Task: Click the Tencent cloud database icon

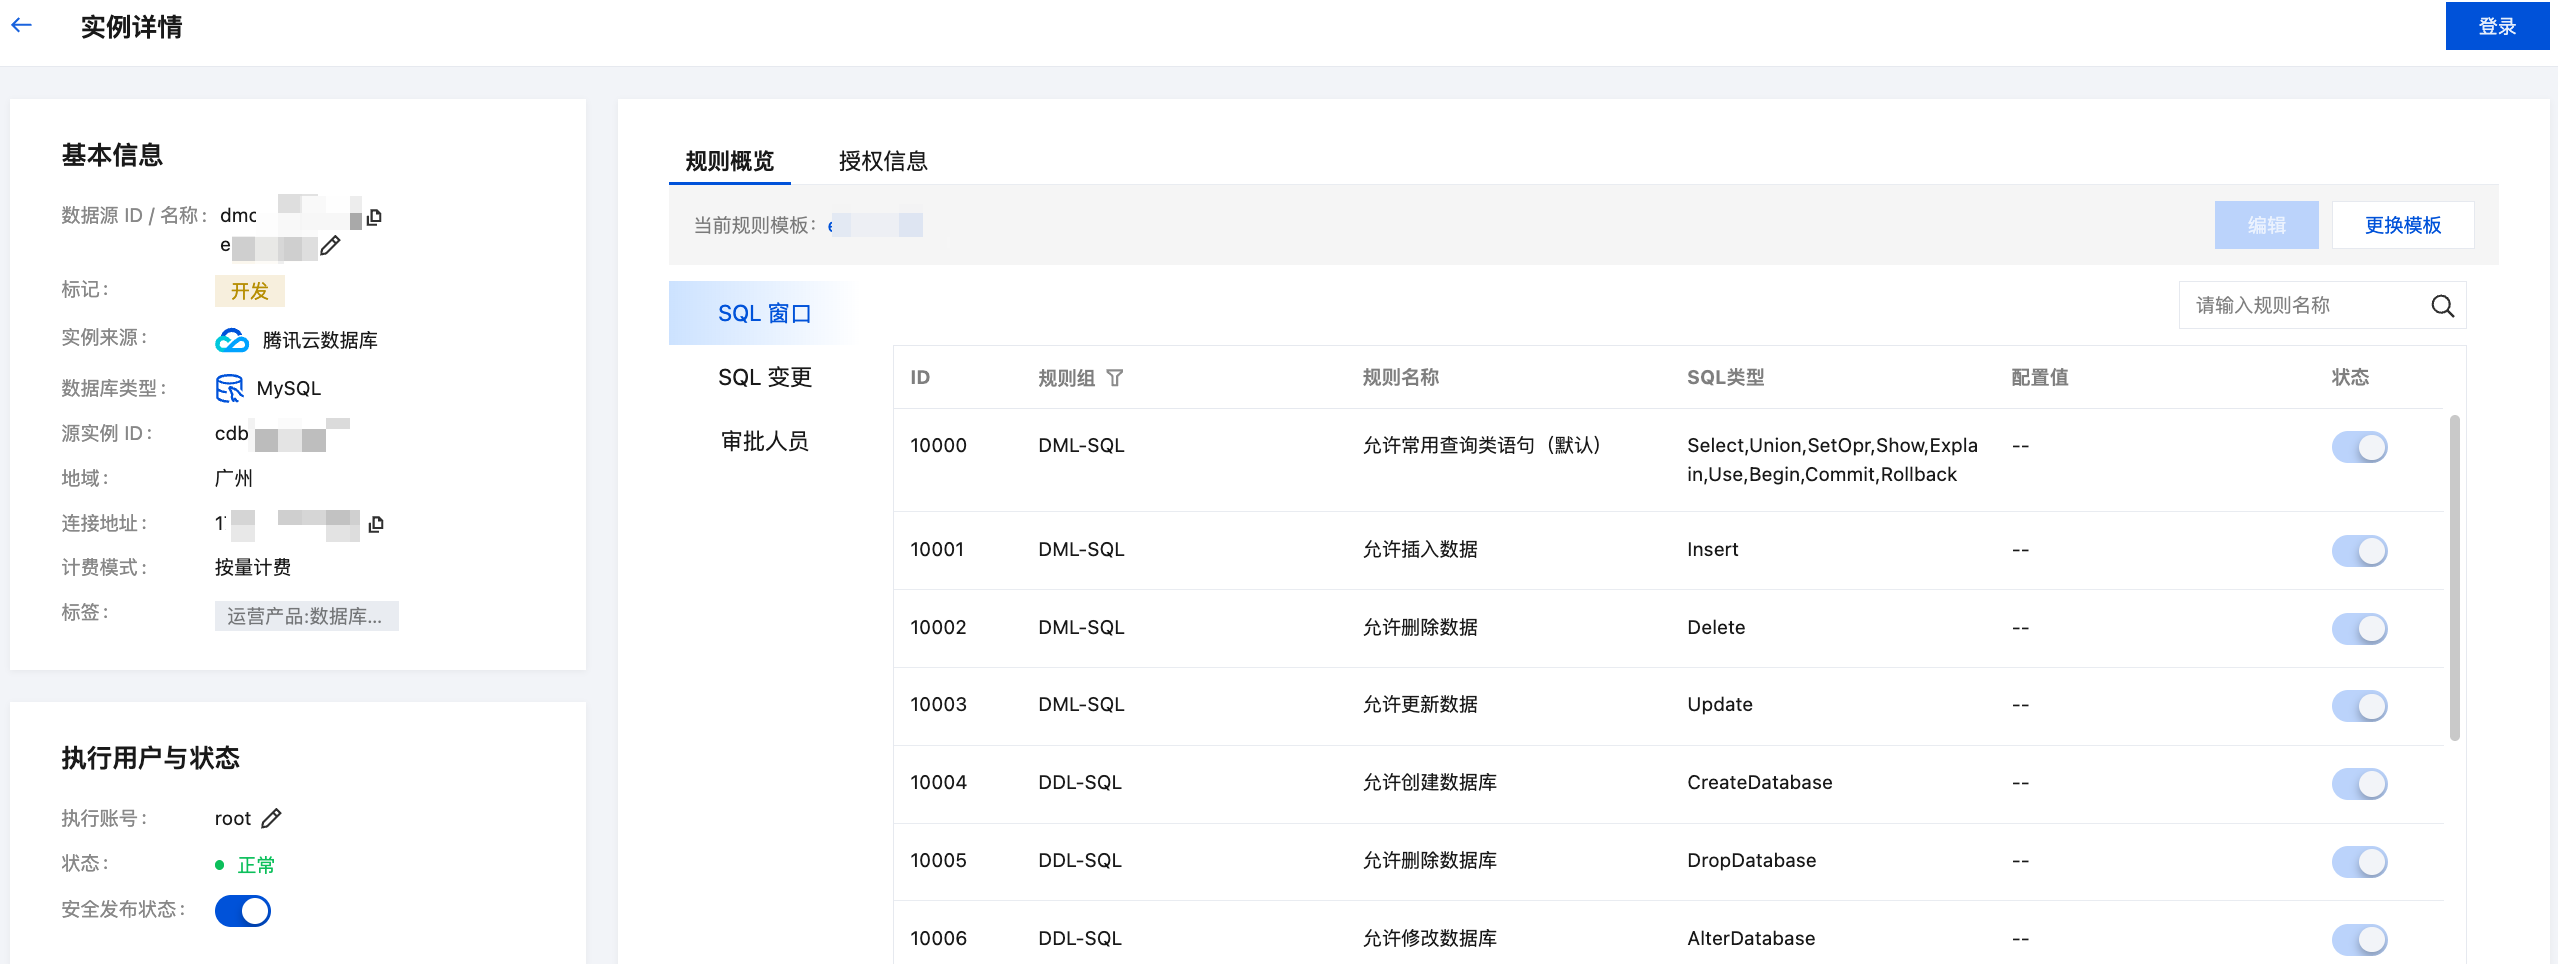Action: pos(232,340)
